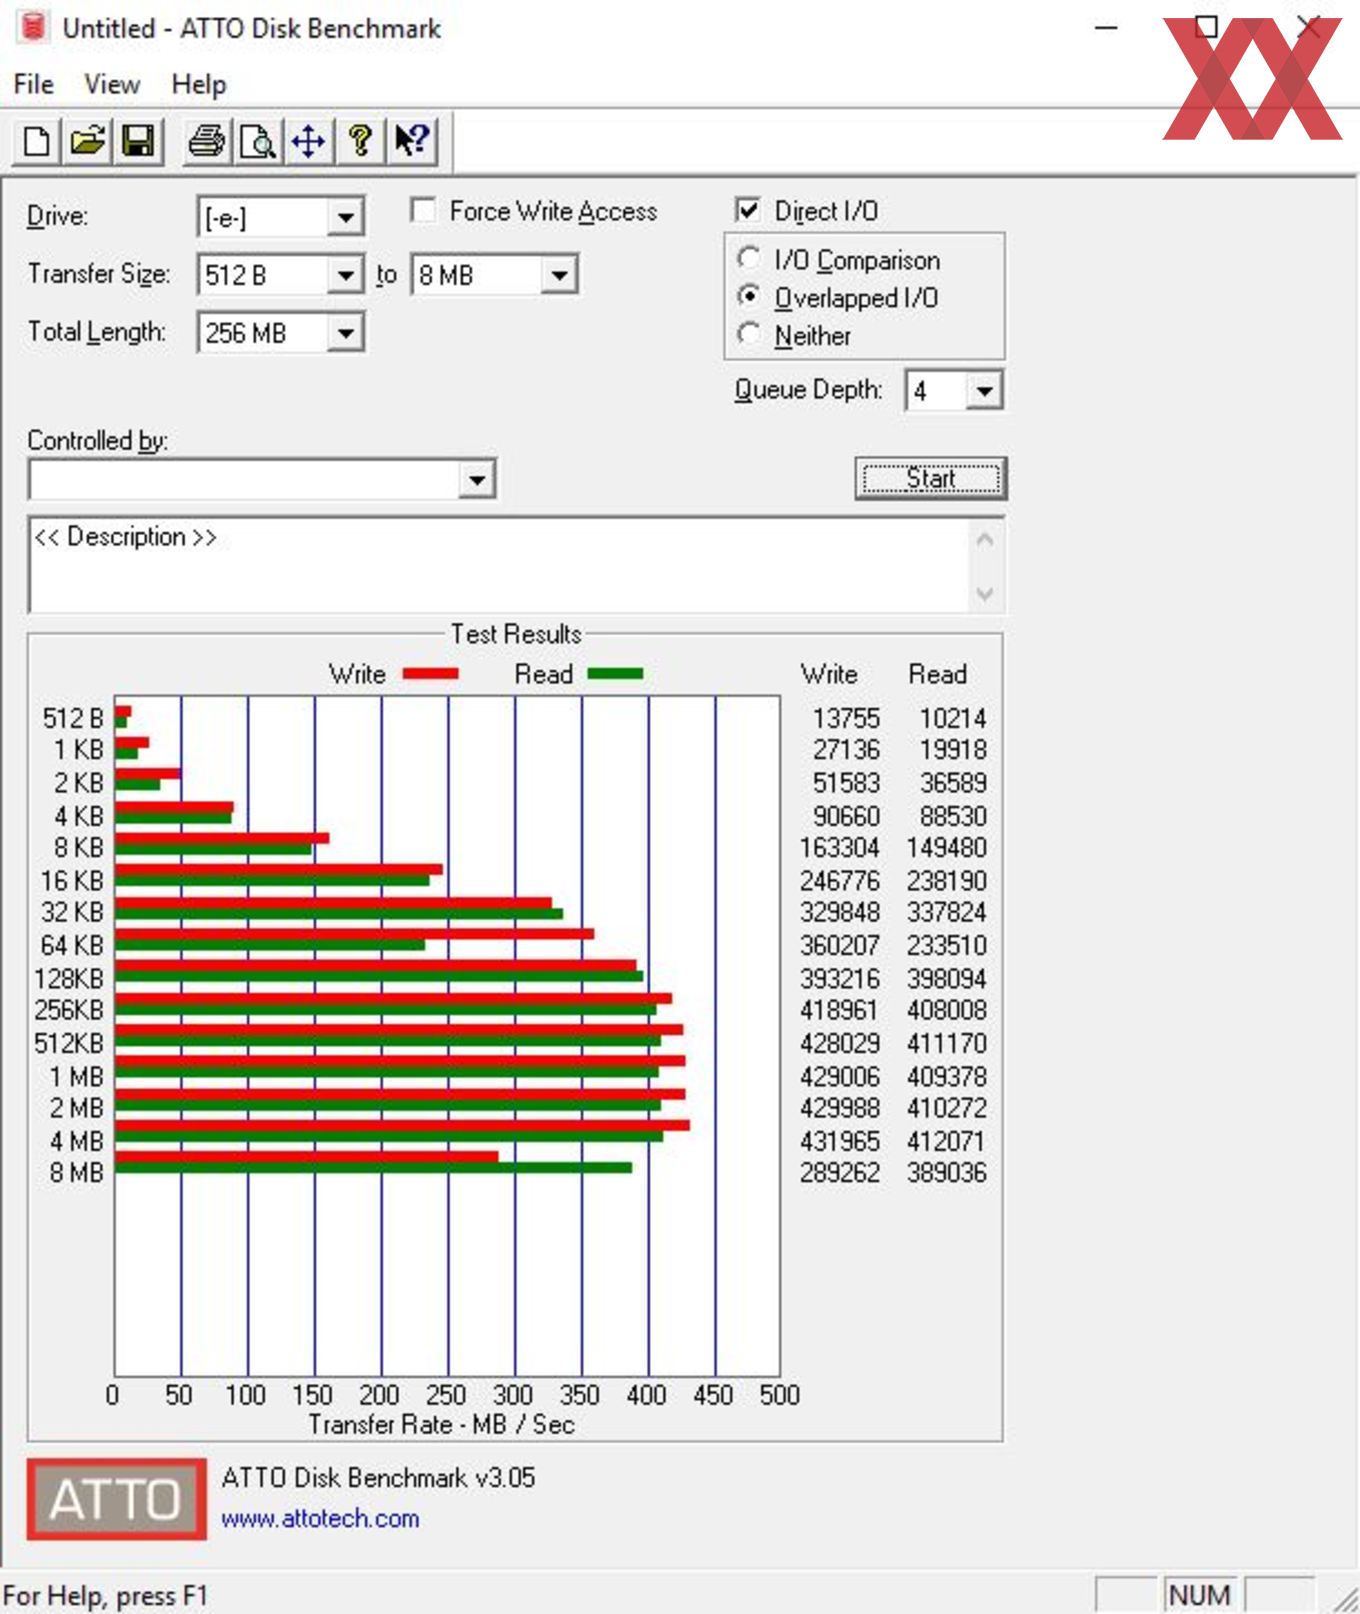Click the ATTO app icon in title bar
Screen dimensions: 1360x1614
pos(33,27)
